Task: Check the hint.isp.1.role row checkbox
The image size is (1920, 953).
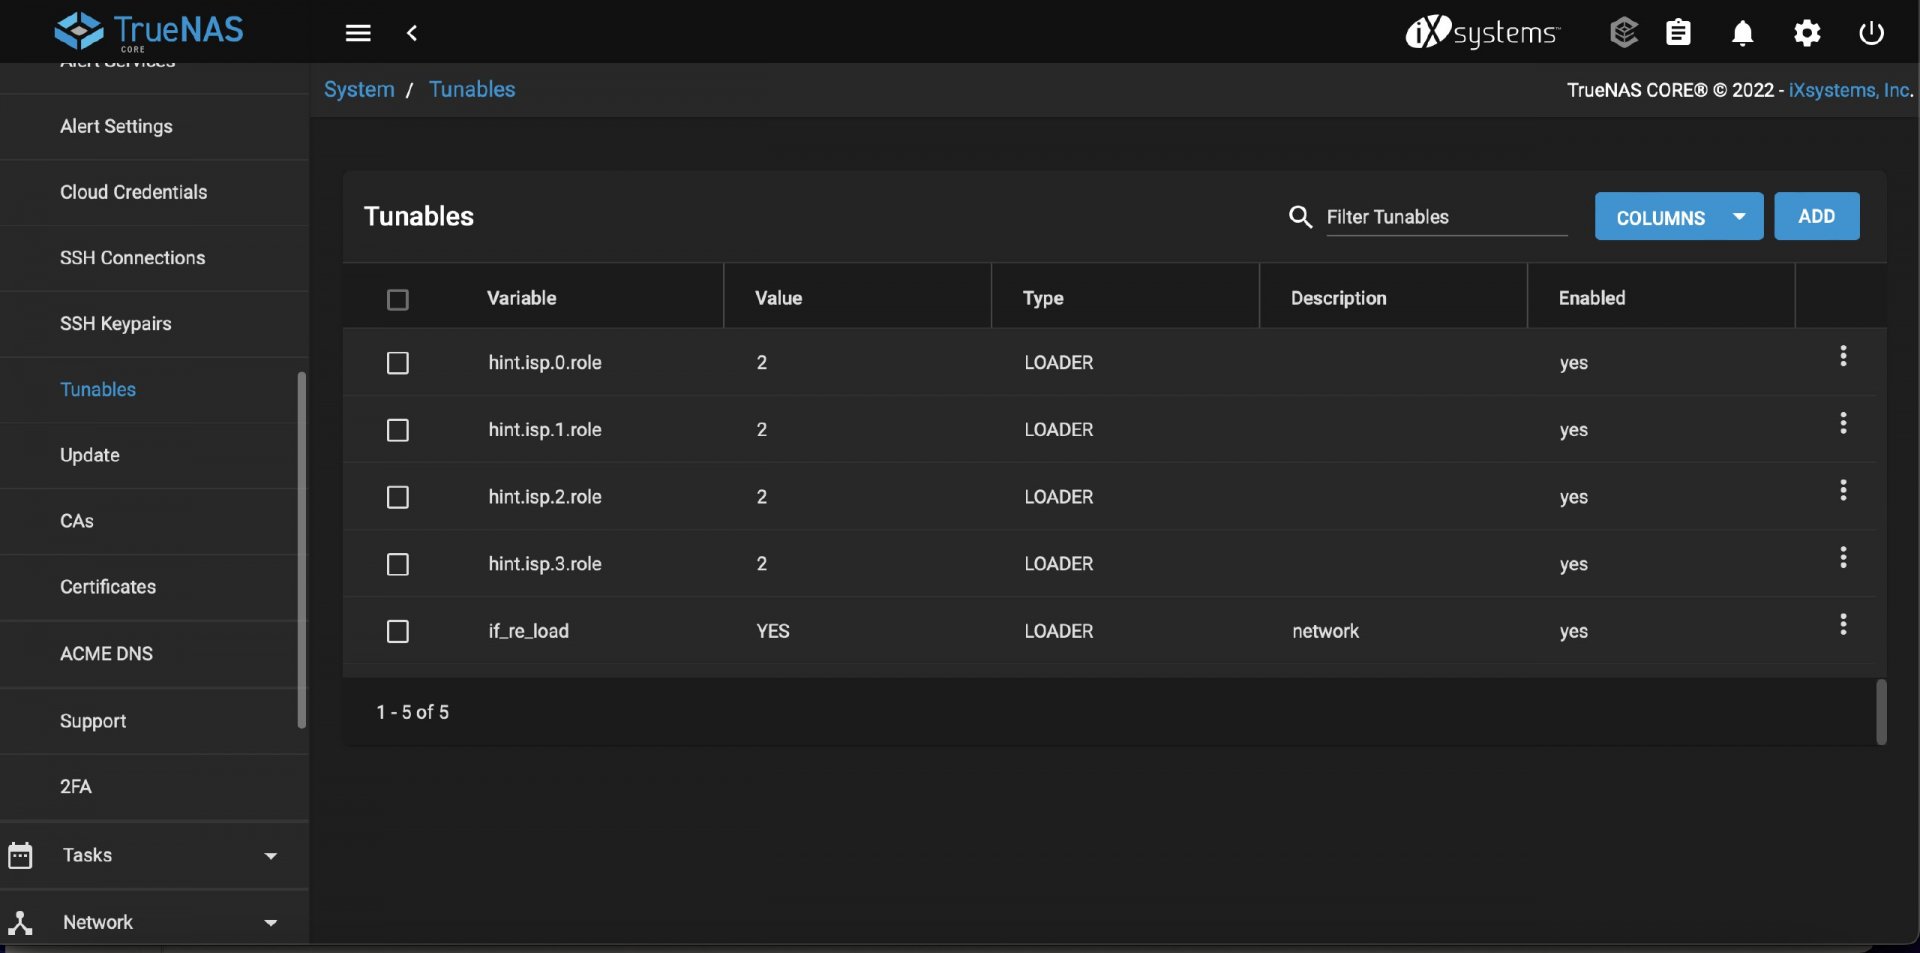Action: tap(398, 430)
